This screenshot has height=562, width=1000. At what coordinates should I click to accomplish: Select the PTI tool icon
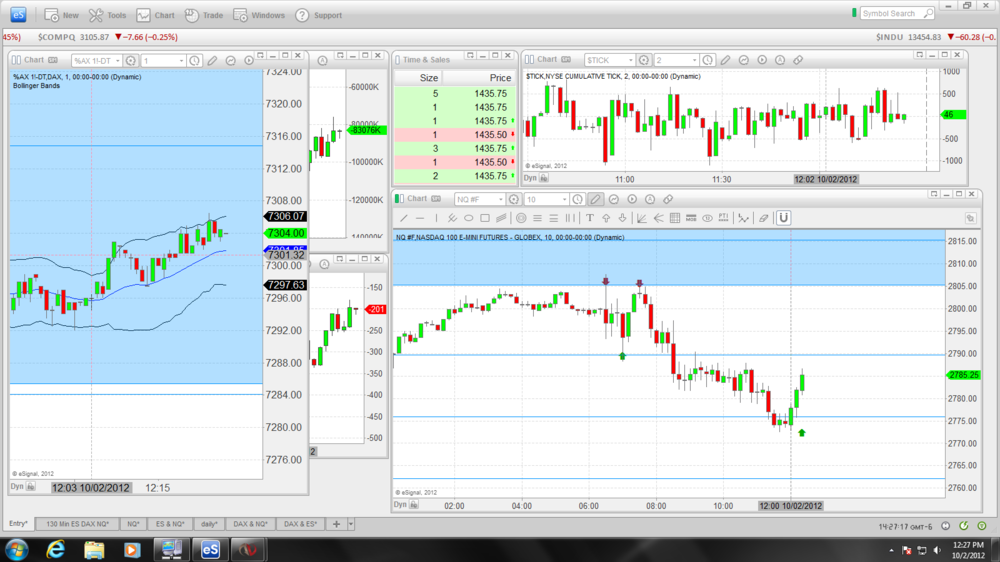[723, 218]
